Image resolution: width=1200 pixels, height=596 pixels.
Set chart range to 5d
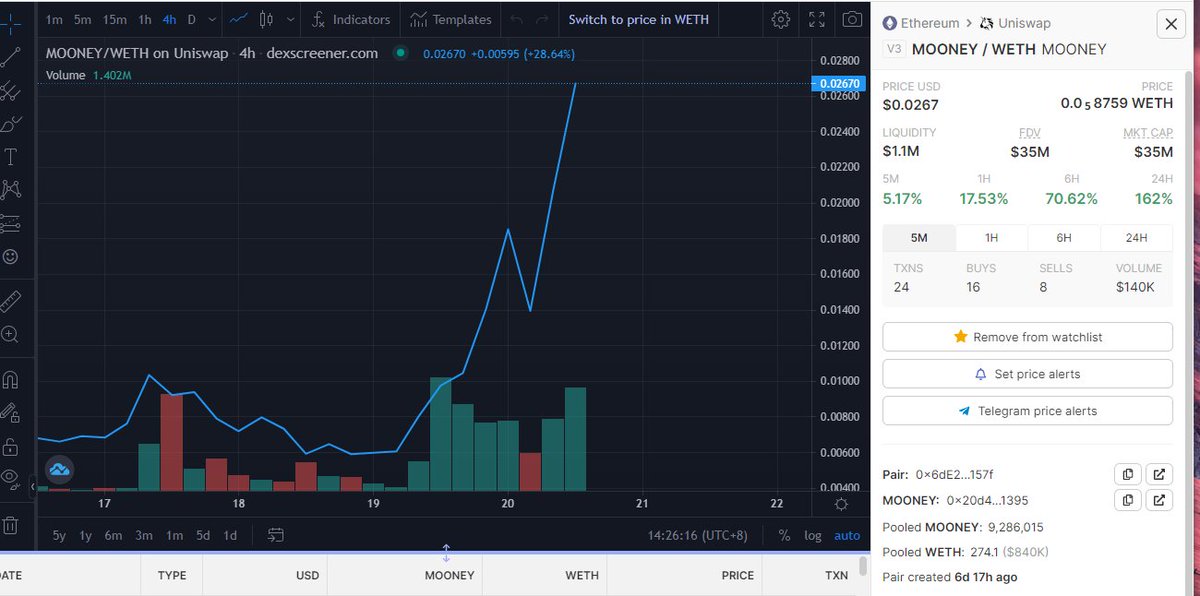click(x=203, y=535)
